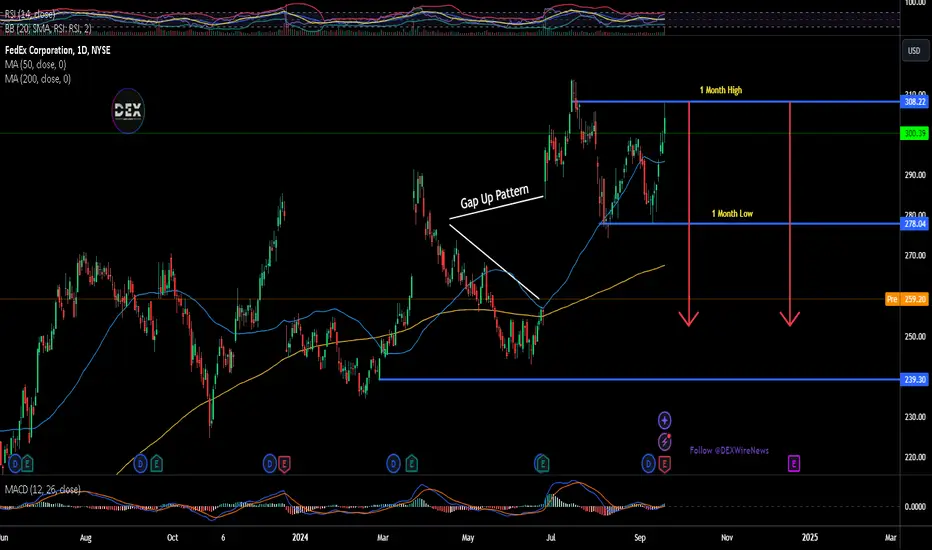Click the dividend D marker near Mar 2024
Screen dimensions: 932x550
coord(393,463)
